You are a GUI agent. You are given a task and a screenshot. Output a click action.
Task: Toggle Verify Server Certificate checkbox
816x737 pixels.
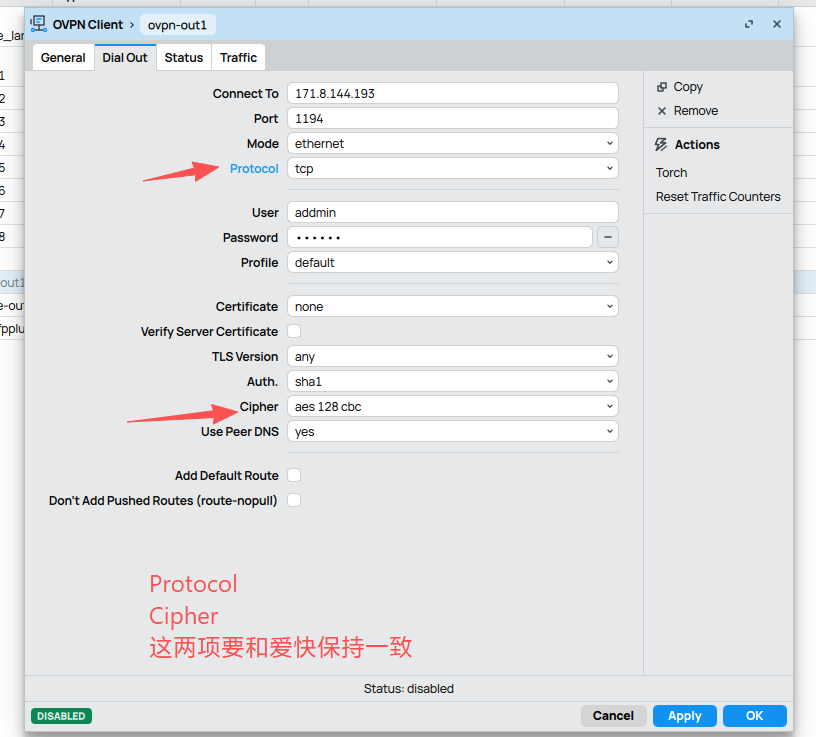click(294, 331)
